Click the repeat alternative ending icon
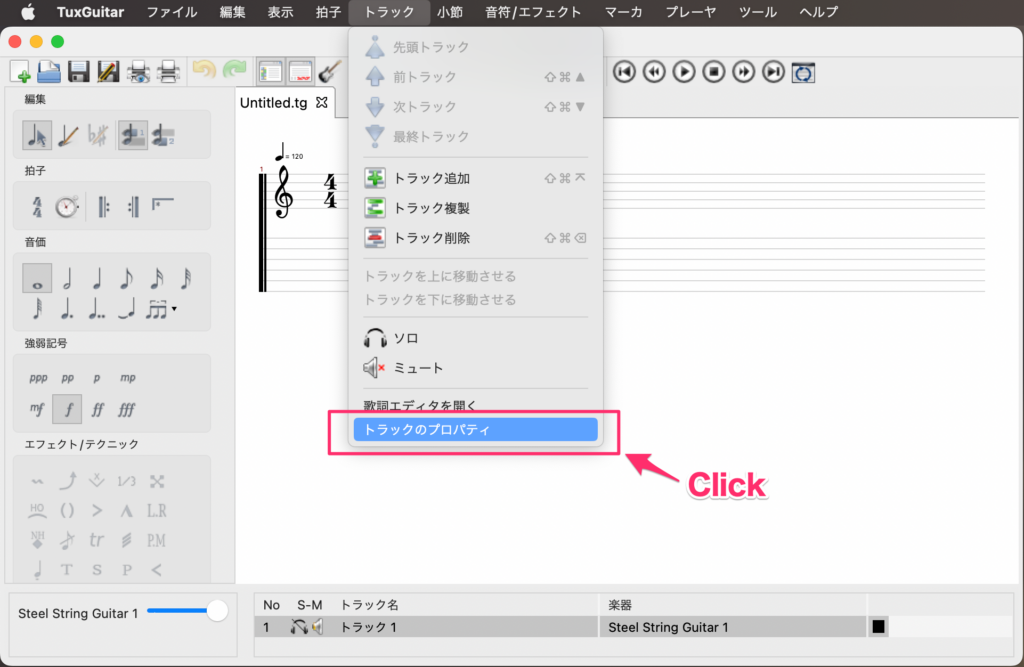 tap(163, 205)
